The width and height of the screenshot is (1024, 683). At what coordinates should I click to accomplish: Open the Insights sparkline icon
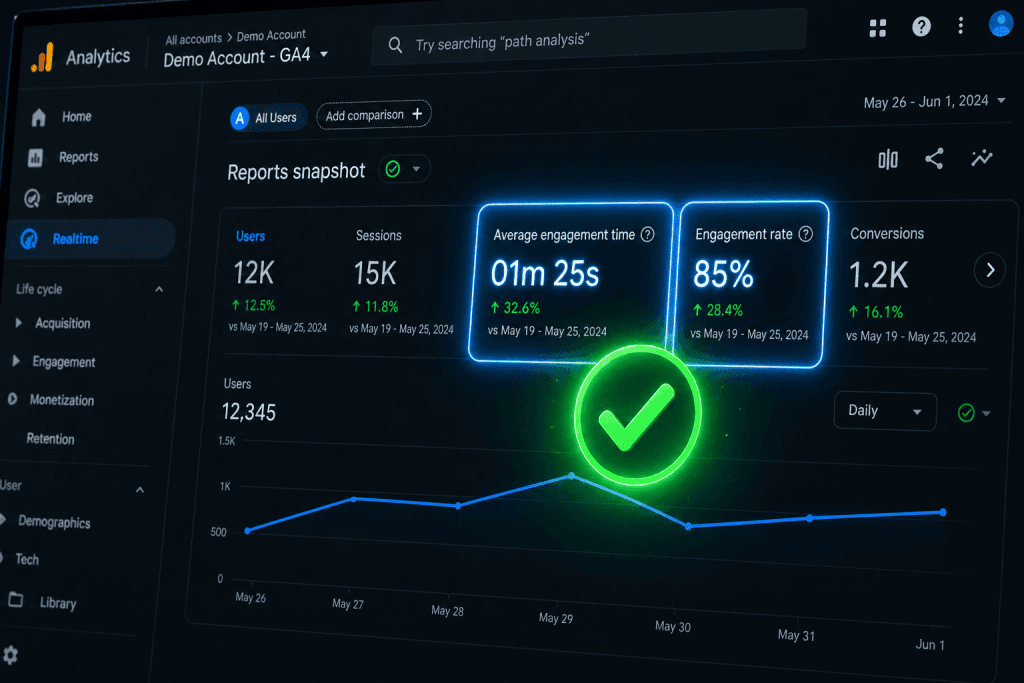[982, 158]
